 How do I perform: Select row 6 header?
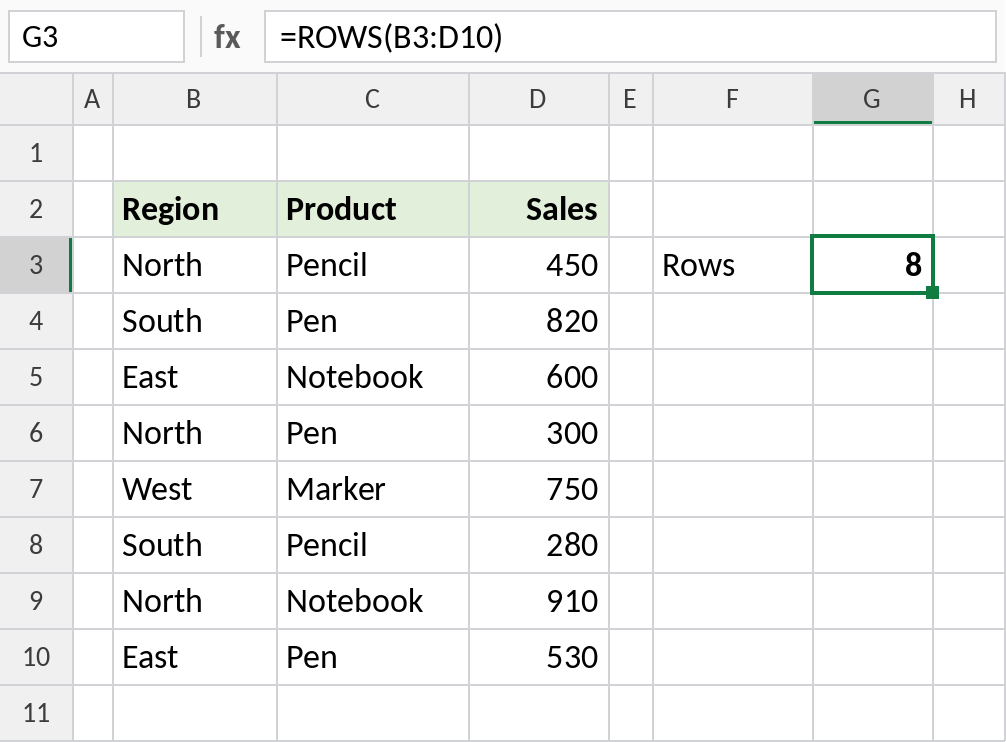pyautogui.click(x=36, y=433)
